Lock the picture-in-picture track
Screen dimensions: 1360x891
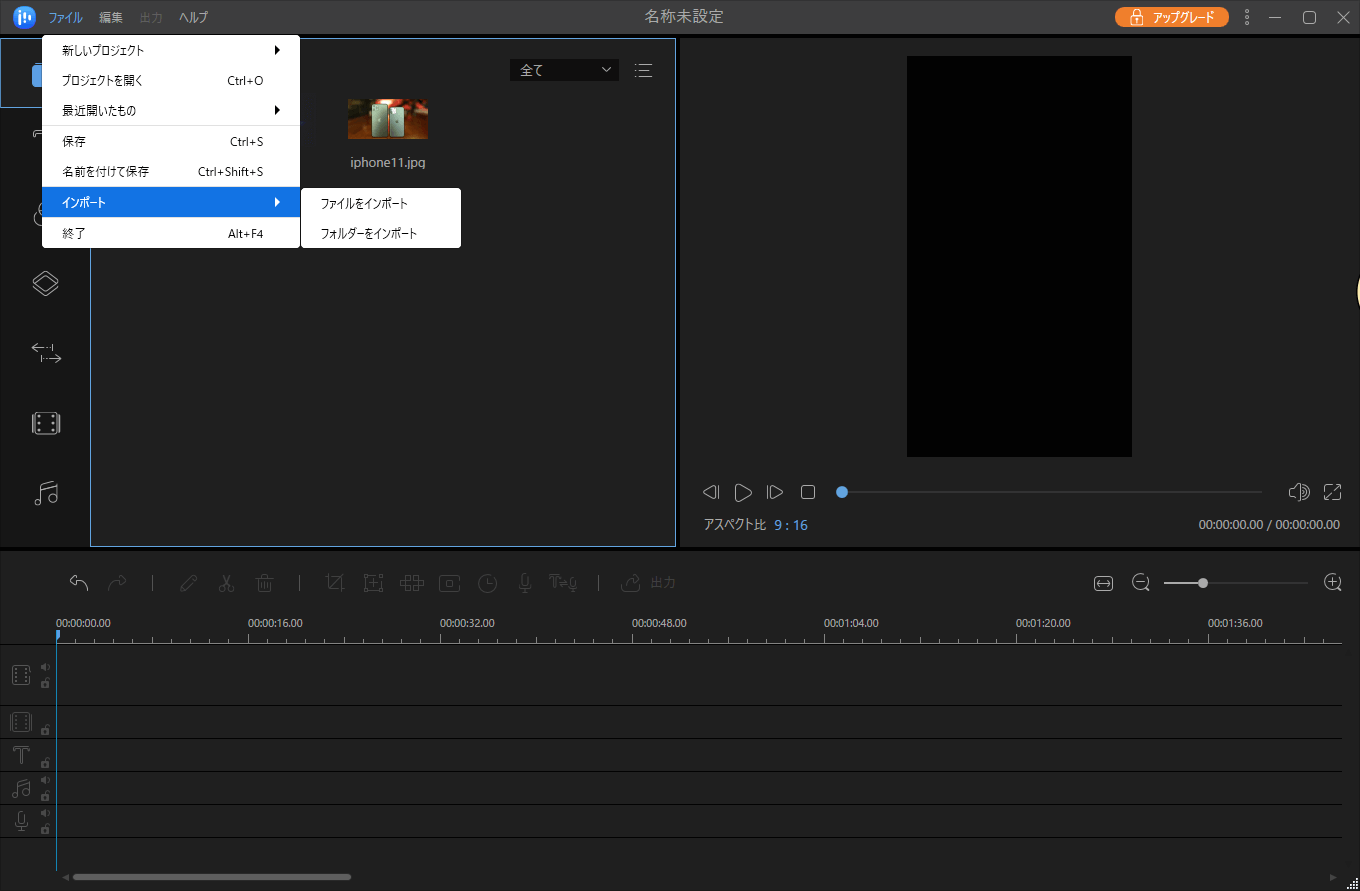coord(45,730)
